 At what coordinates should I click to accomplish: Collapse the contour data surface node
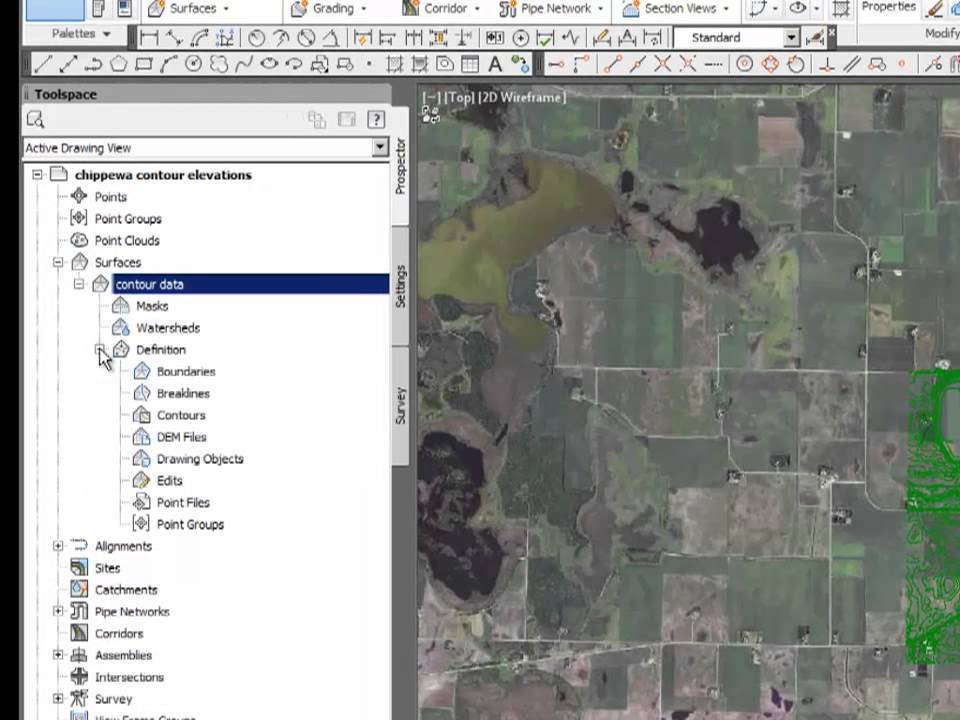click(x=79, y=284)
